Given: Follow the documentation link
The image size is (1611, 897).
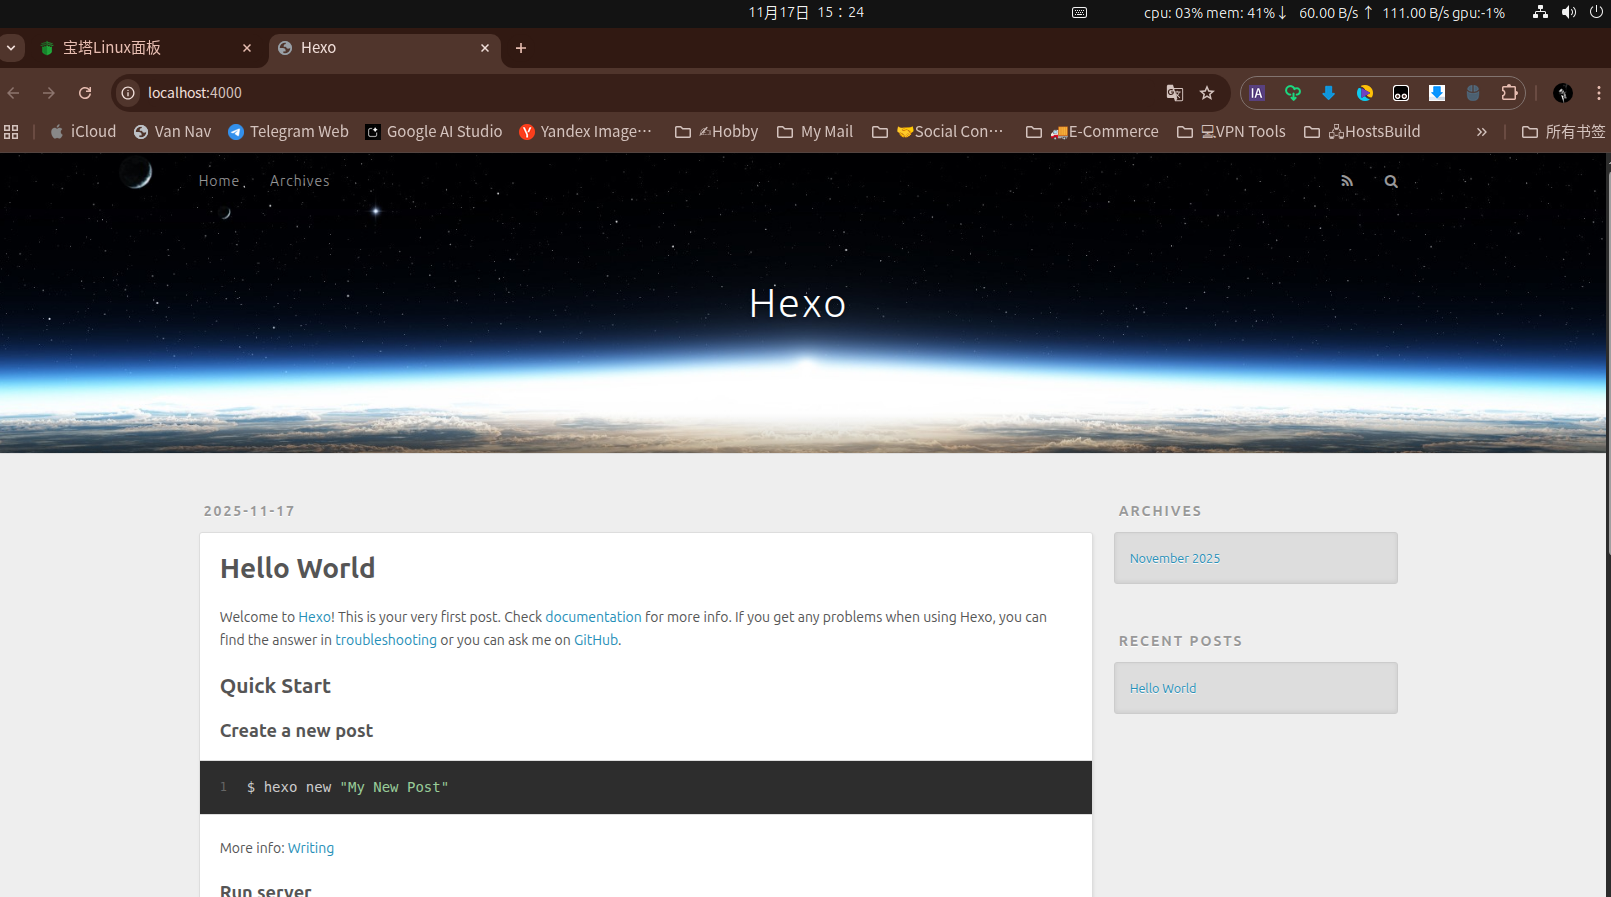Looking at the screenshot, I should [593, 617].
